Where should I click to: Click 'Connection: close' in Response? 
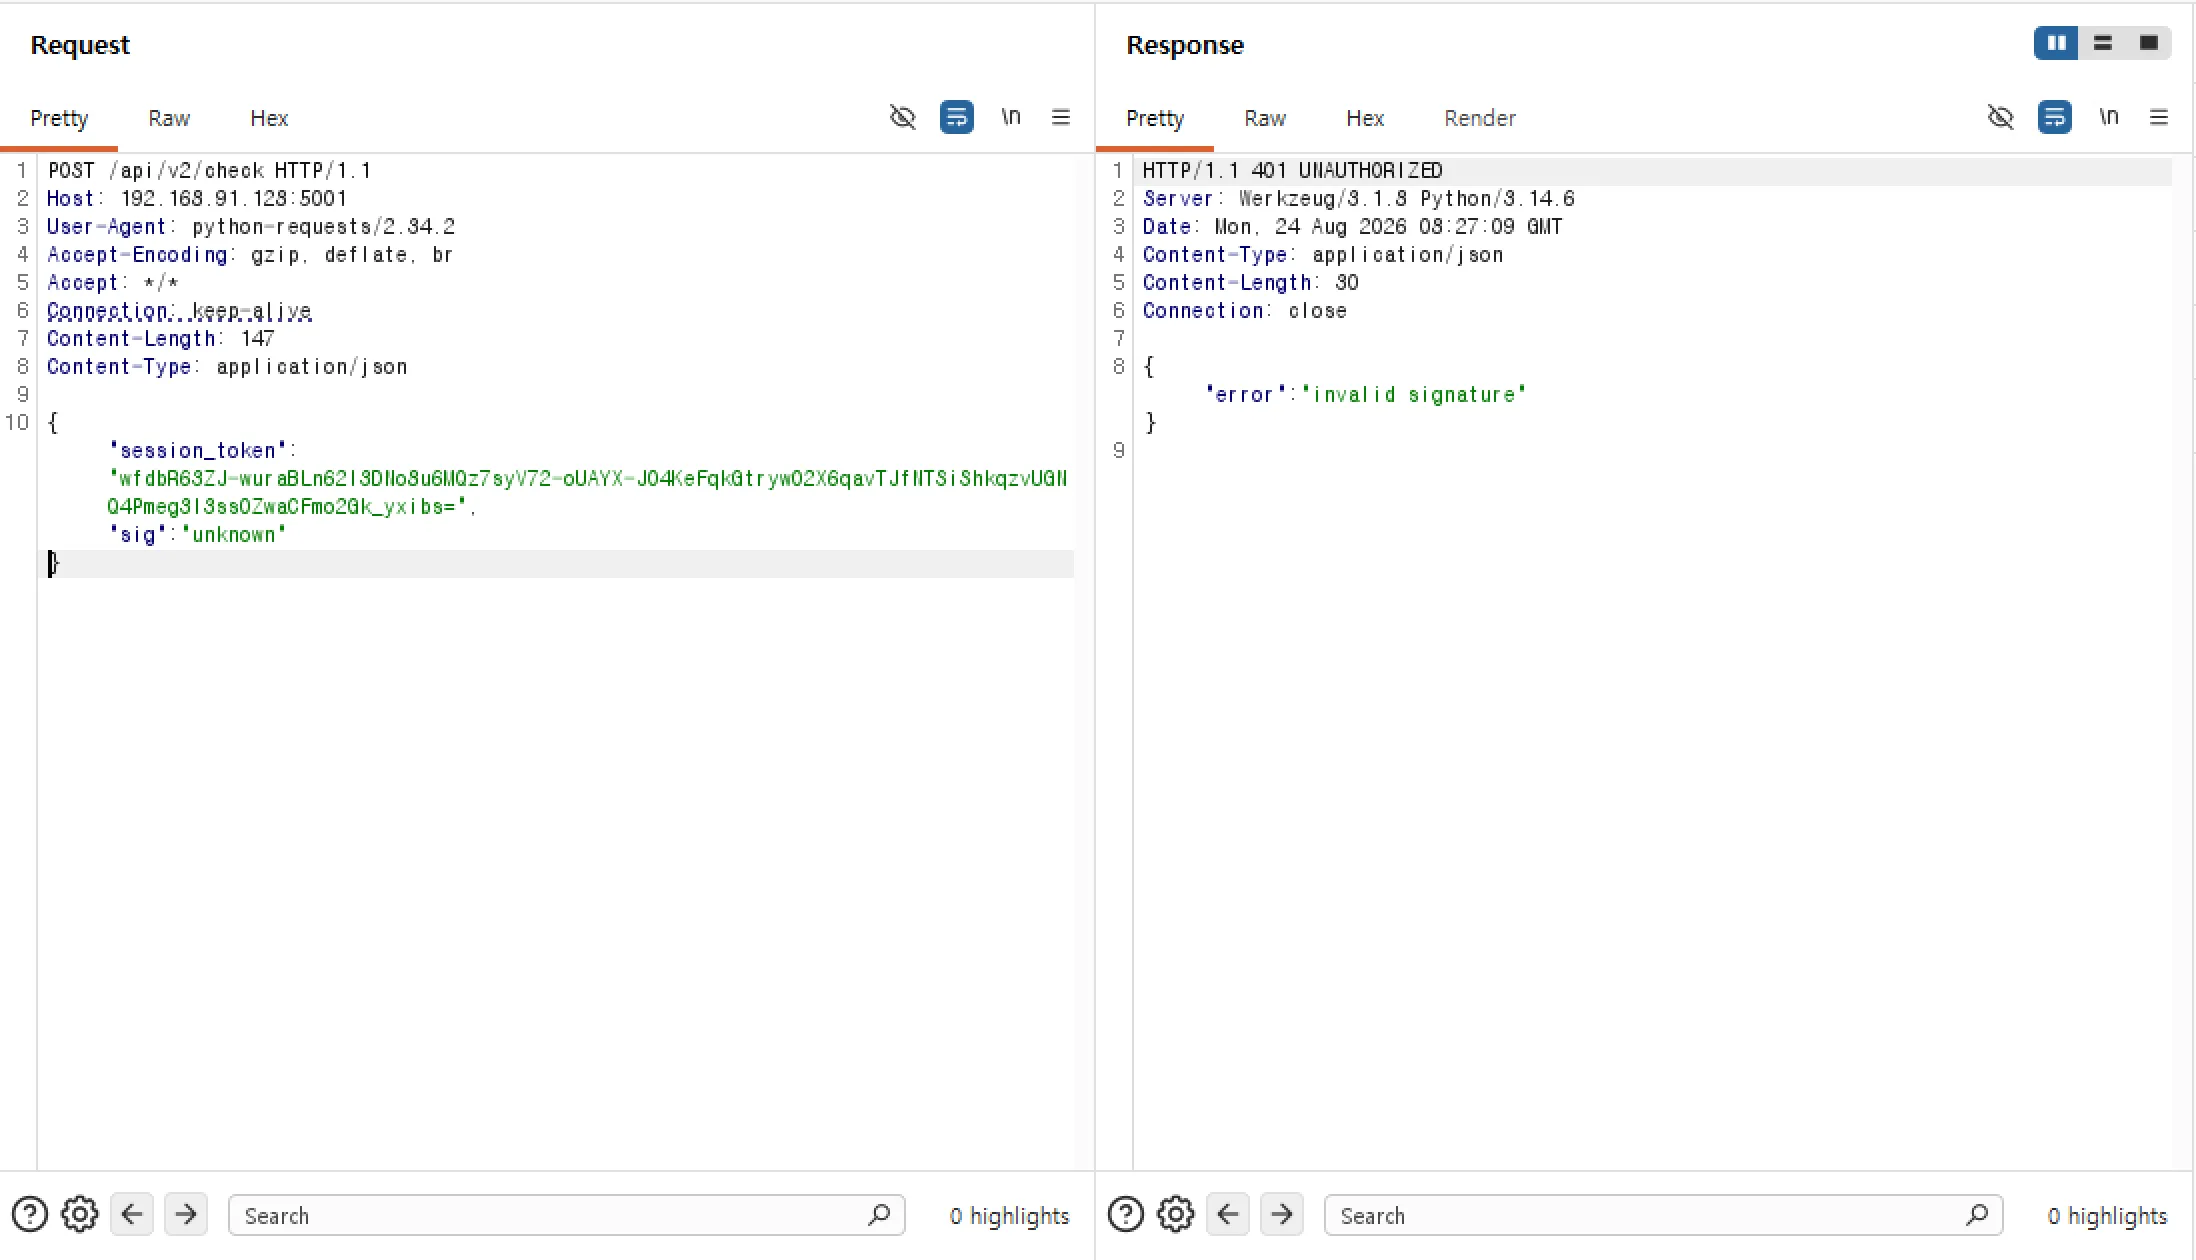coord(1245,311)
